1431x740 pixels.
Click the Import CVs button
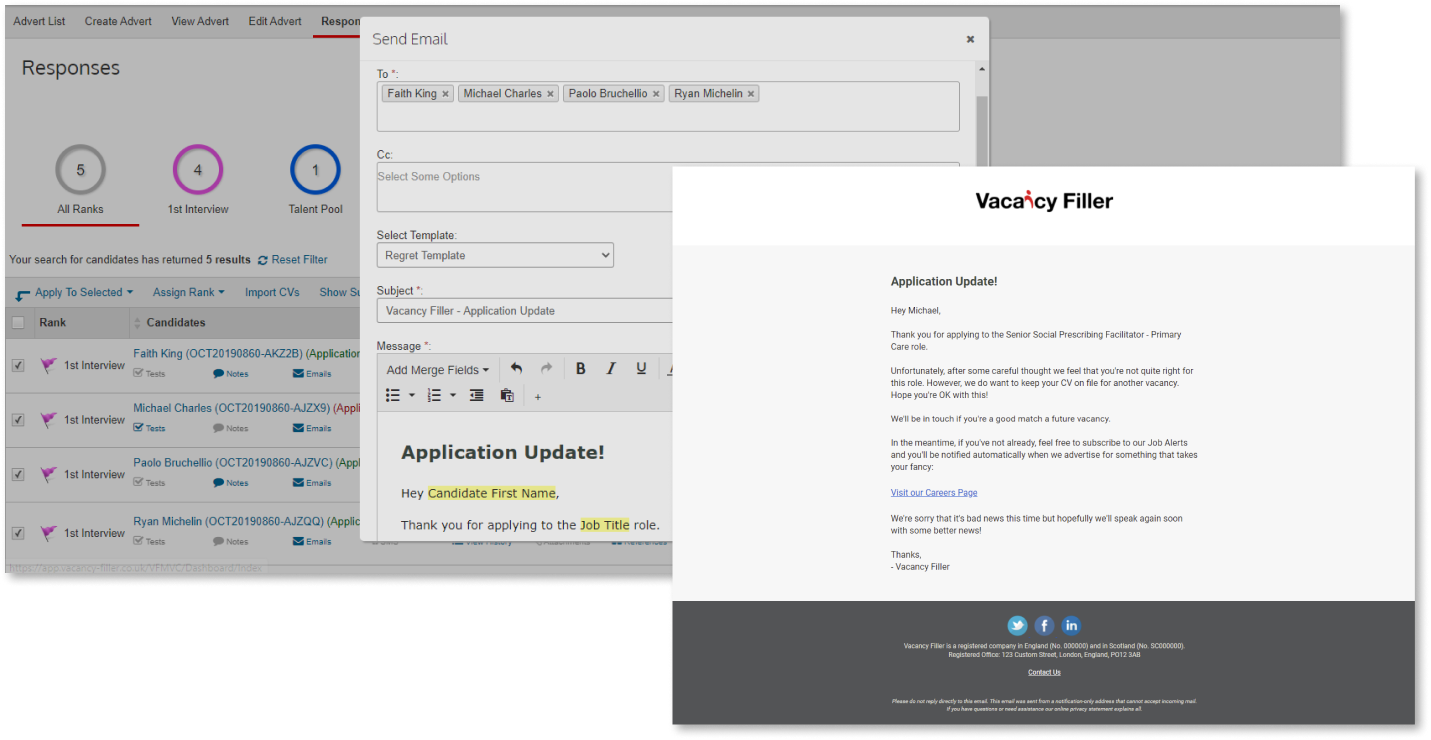[x=272, y=293]
